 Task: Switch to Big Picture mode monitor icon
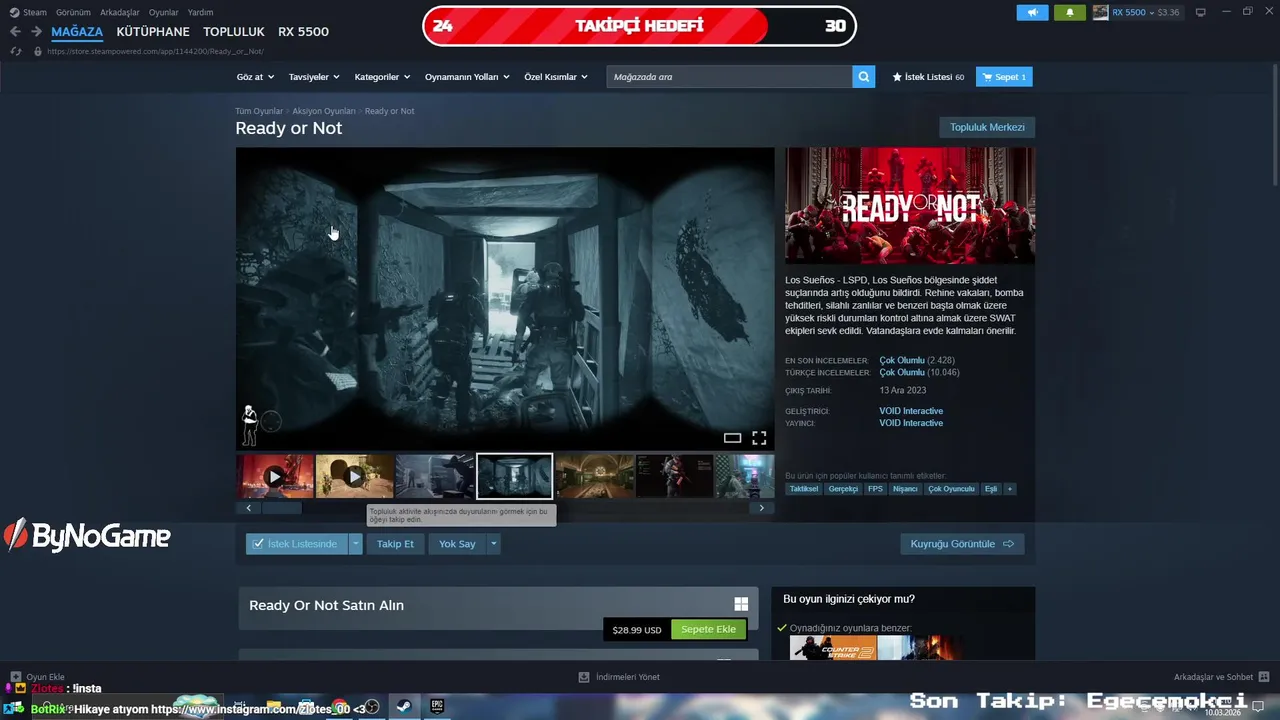1201,12
